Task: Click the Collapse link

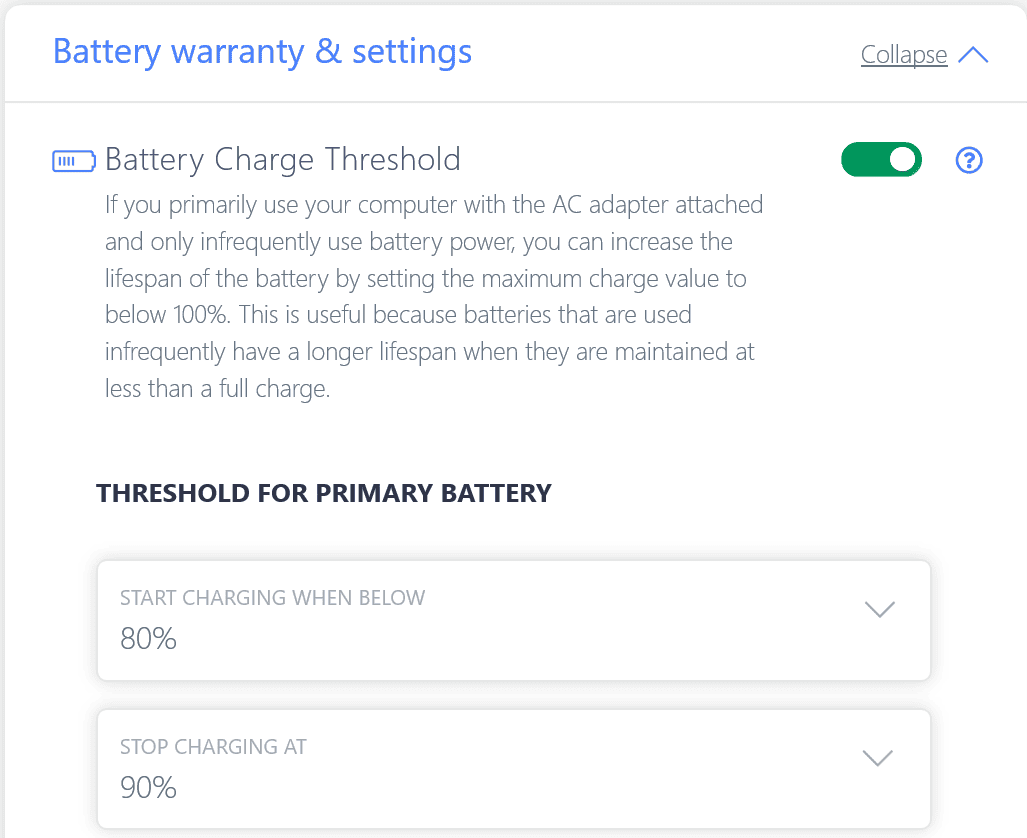Action: click(x=903, y=55)
